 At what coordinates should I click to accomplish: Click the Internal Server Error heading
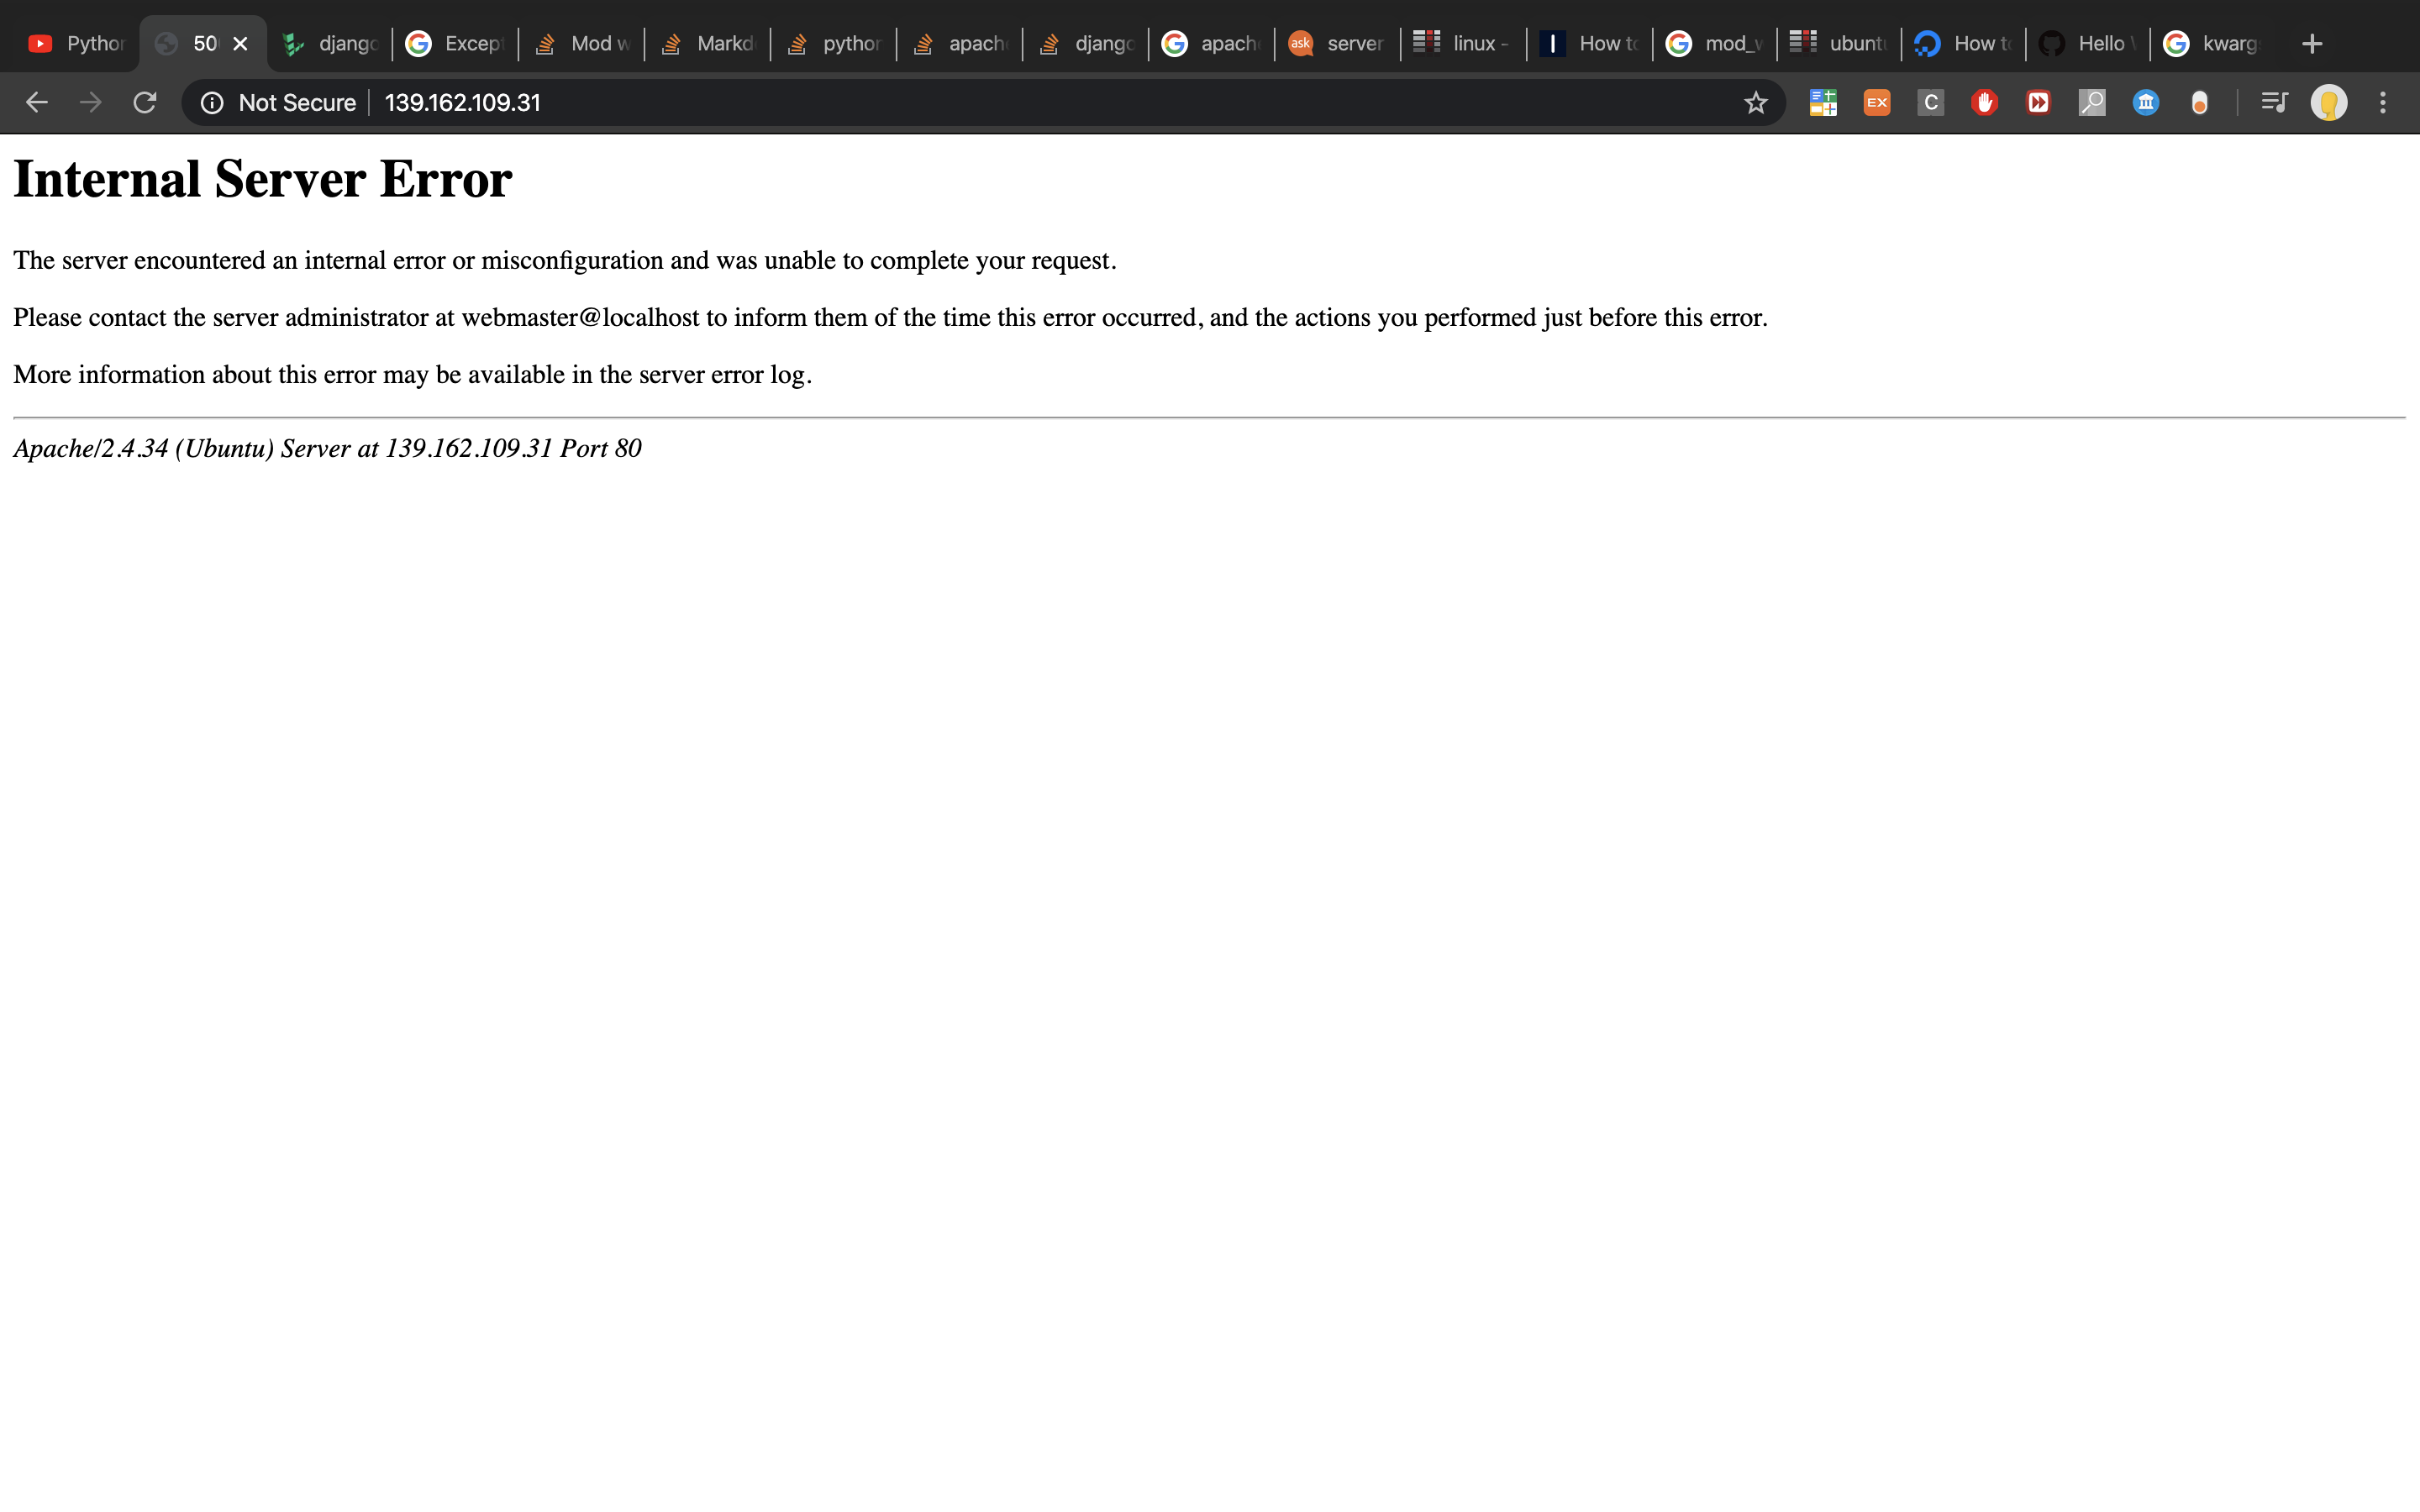point(262,180)
